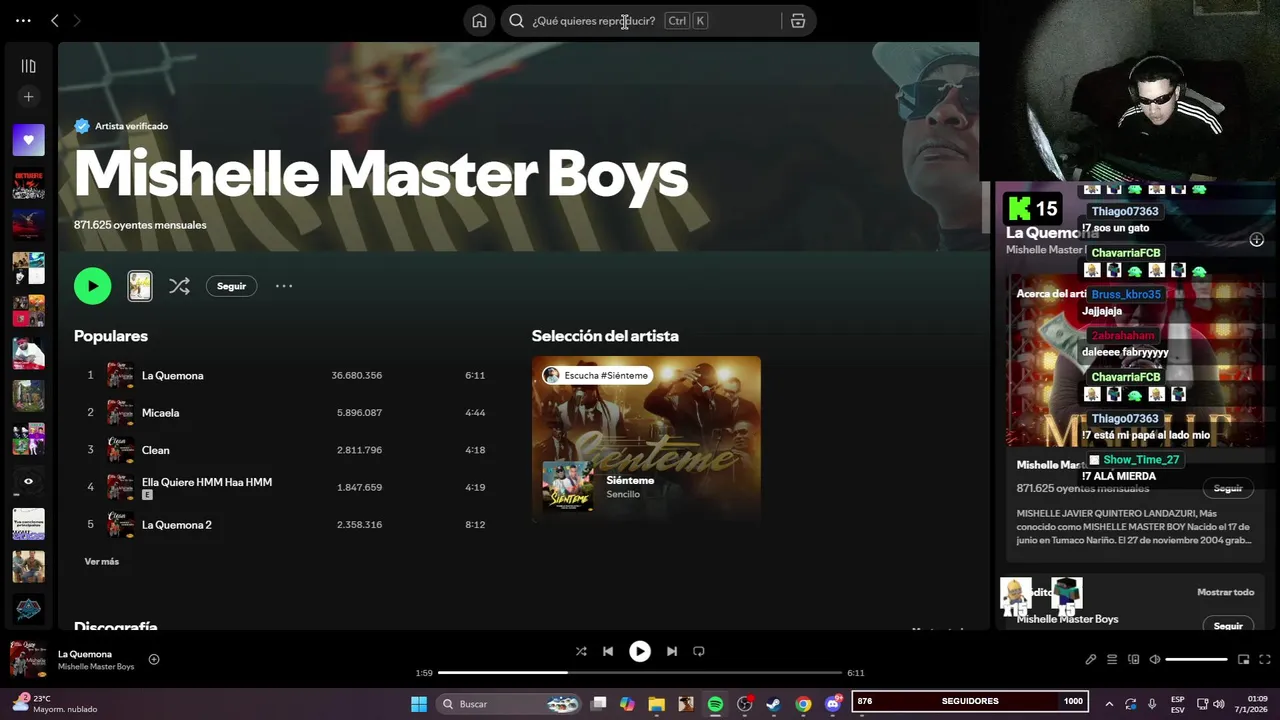Click the tray microphone icon
The height and width of the screenshot is (720, 1280).
(1152, 703)
